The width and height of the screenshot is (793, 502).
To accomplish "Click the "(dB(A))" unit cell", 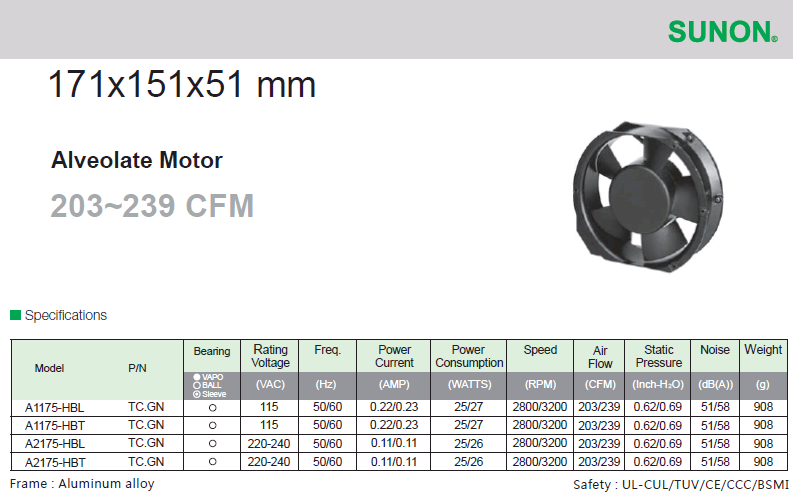I will (716, 384).
